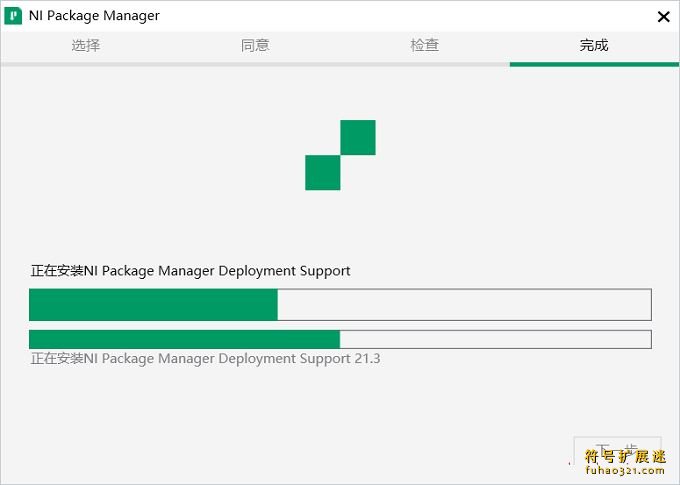Click green filled part of the lower progress bar
Viewport: 680px width, 485px height.
[x=184, y=339]
